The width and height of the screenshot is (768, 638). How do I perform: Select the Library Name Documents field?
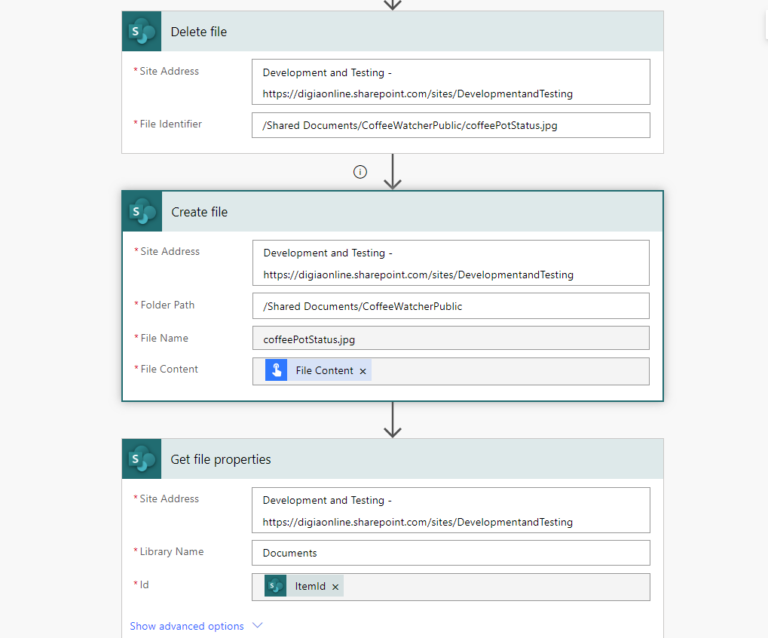point(451,553)
